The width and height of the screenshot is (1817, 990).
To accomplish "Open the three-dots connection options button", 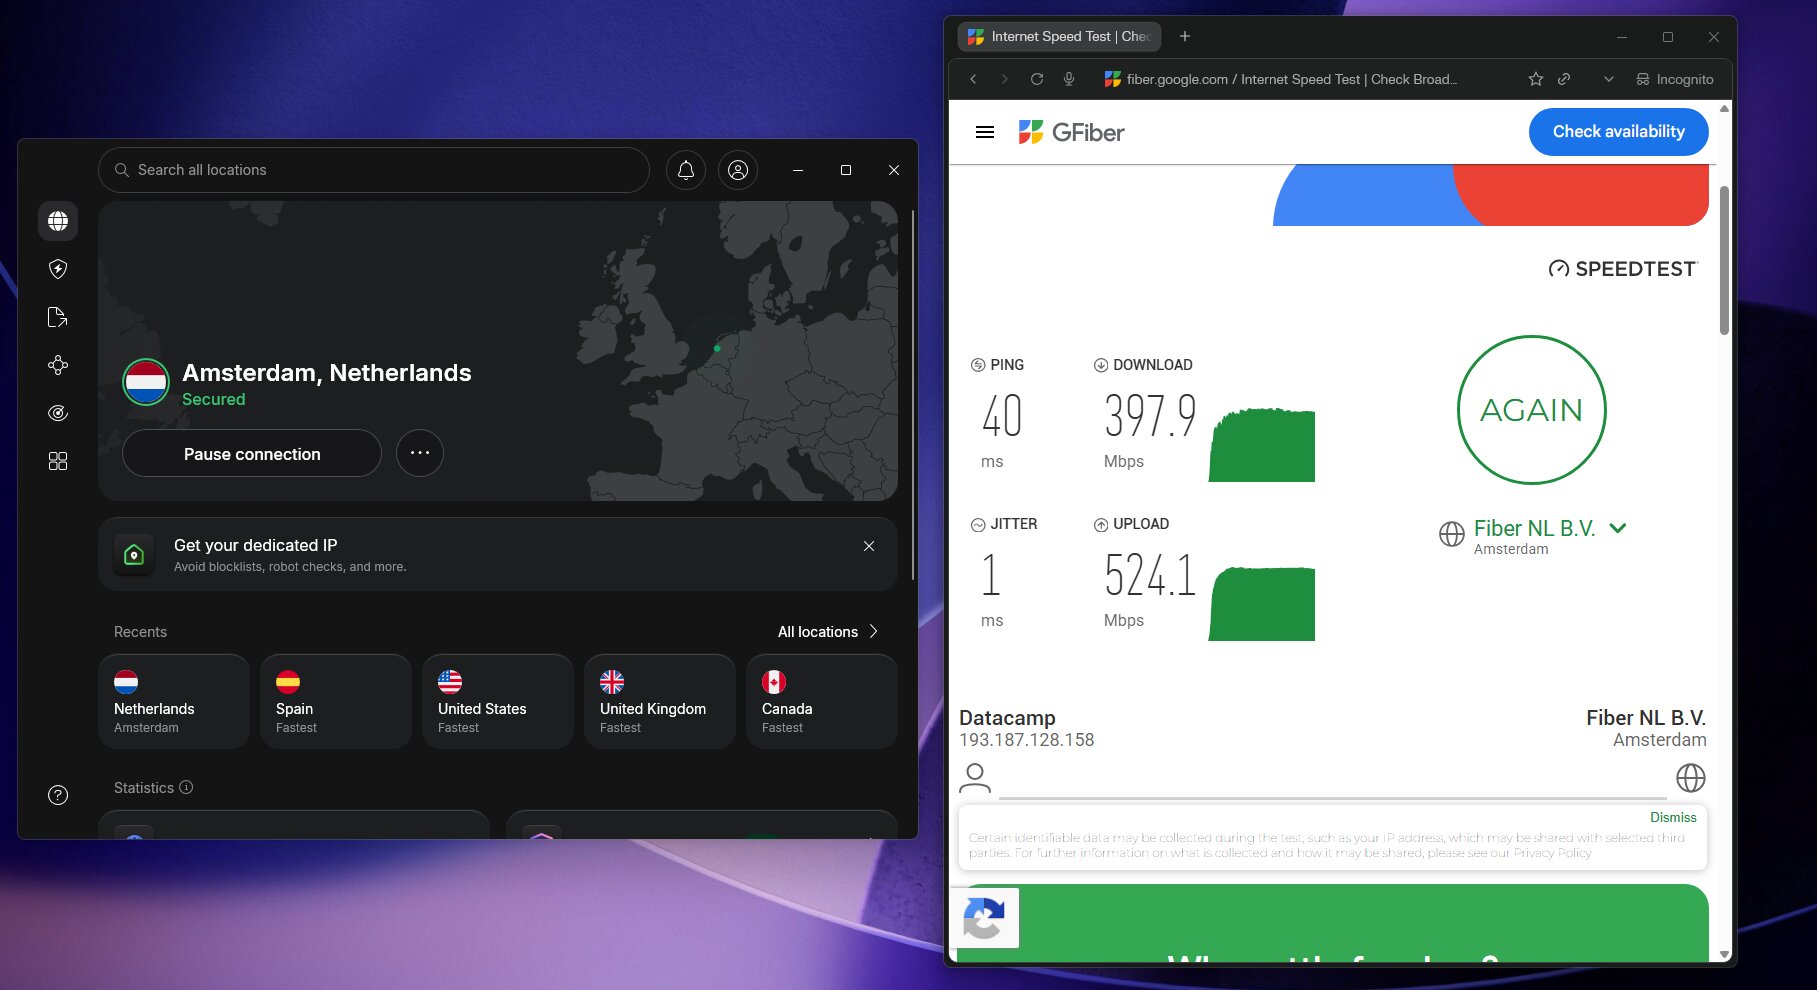I will 420,453.
